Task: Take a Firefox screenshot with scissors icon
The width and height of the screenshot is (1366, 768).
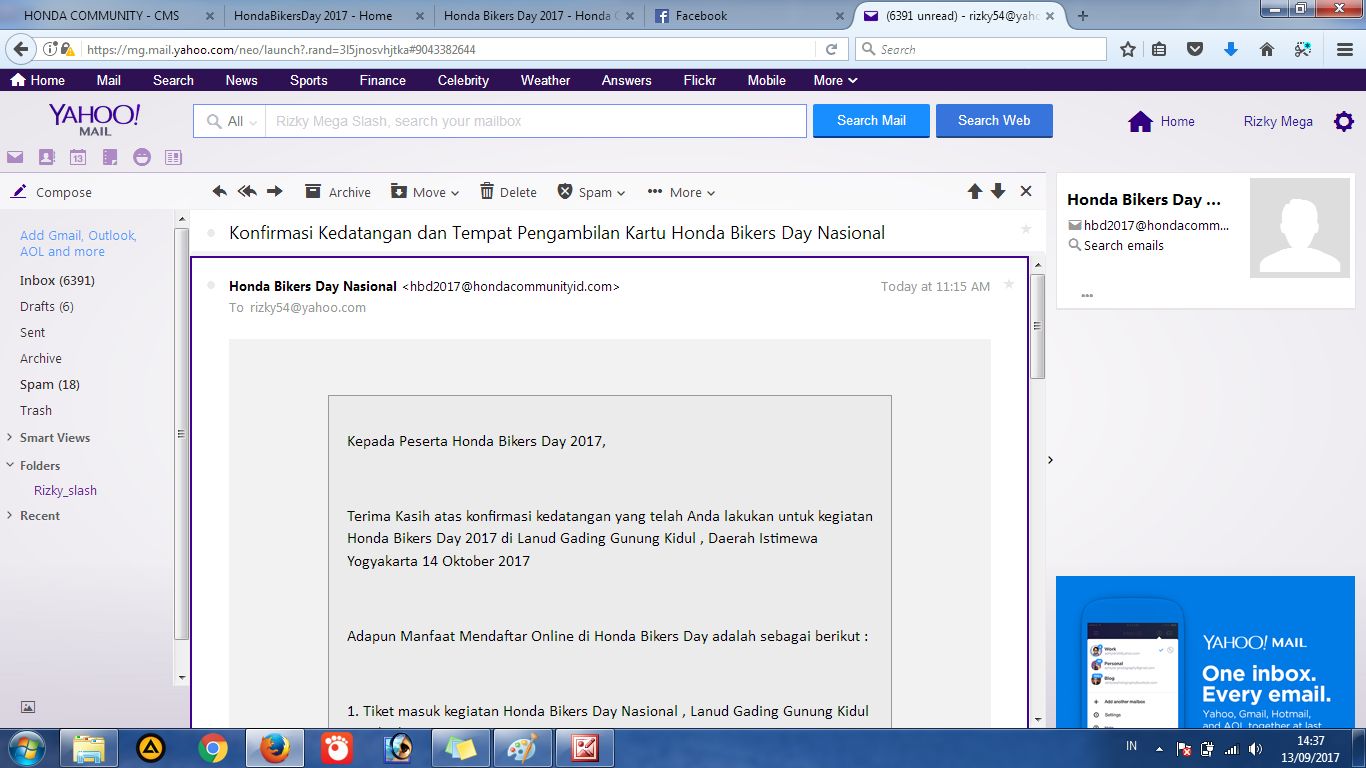Action: (1302, 49)
